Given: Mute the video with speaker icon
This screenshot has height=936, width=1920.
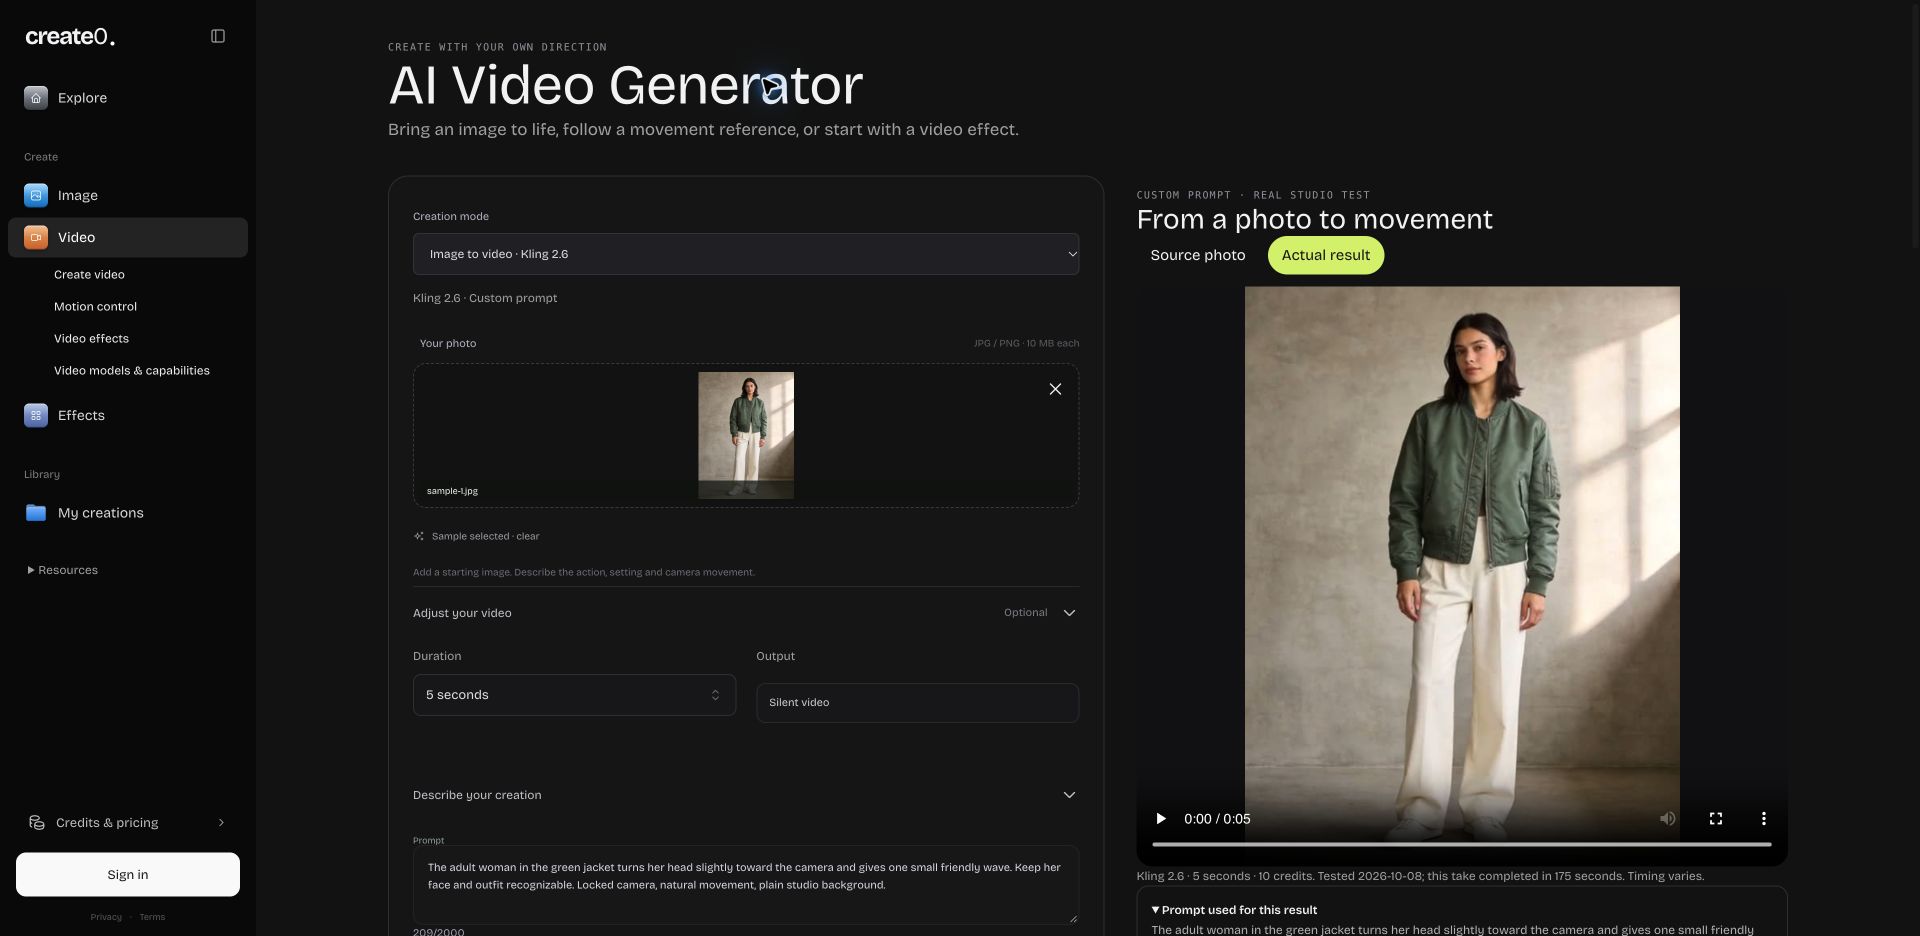Looking at the screenshot, I should (1668, 818).
